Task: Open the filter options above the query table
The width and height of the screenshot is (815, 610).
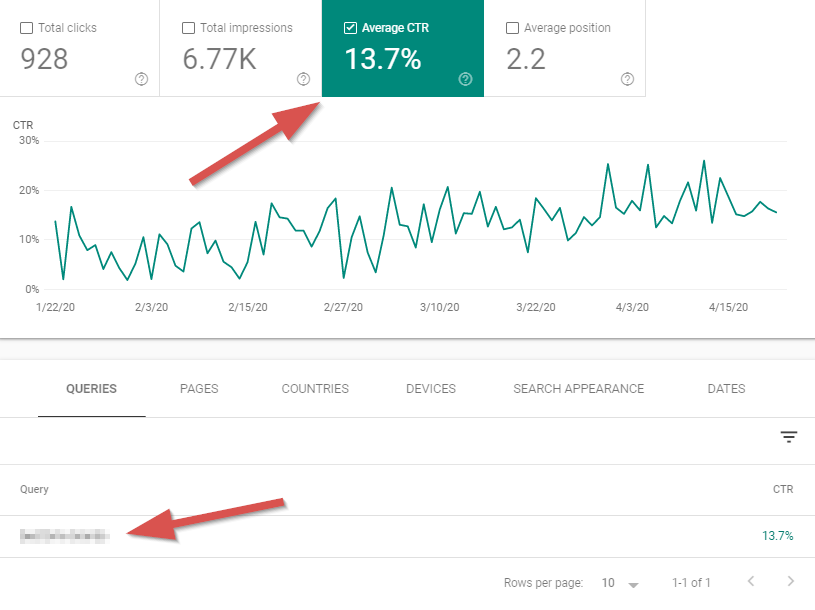Action: pyautogui.click(x=789, y=437)
